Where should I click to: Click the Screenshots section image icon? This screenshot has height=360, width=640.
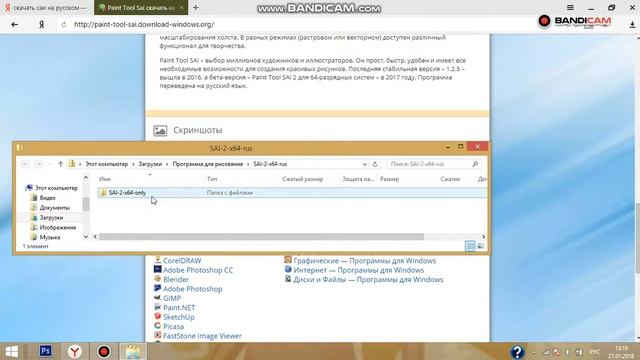pos(160,130)
